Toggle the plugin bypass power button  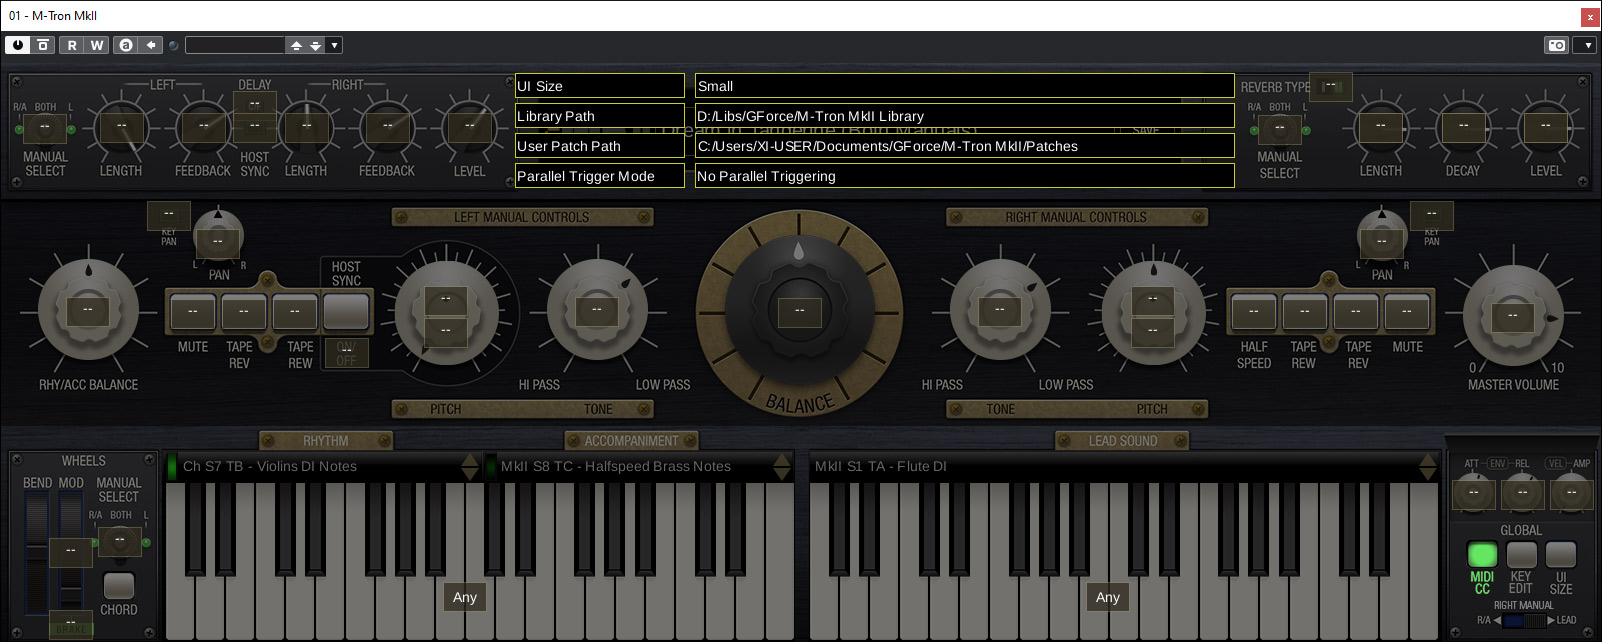pyautogui.click(x=18, y=45)
